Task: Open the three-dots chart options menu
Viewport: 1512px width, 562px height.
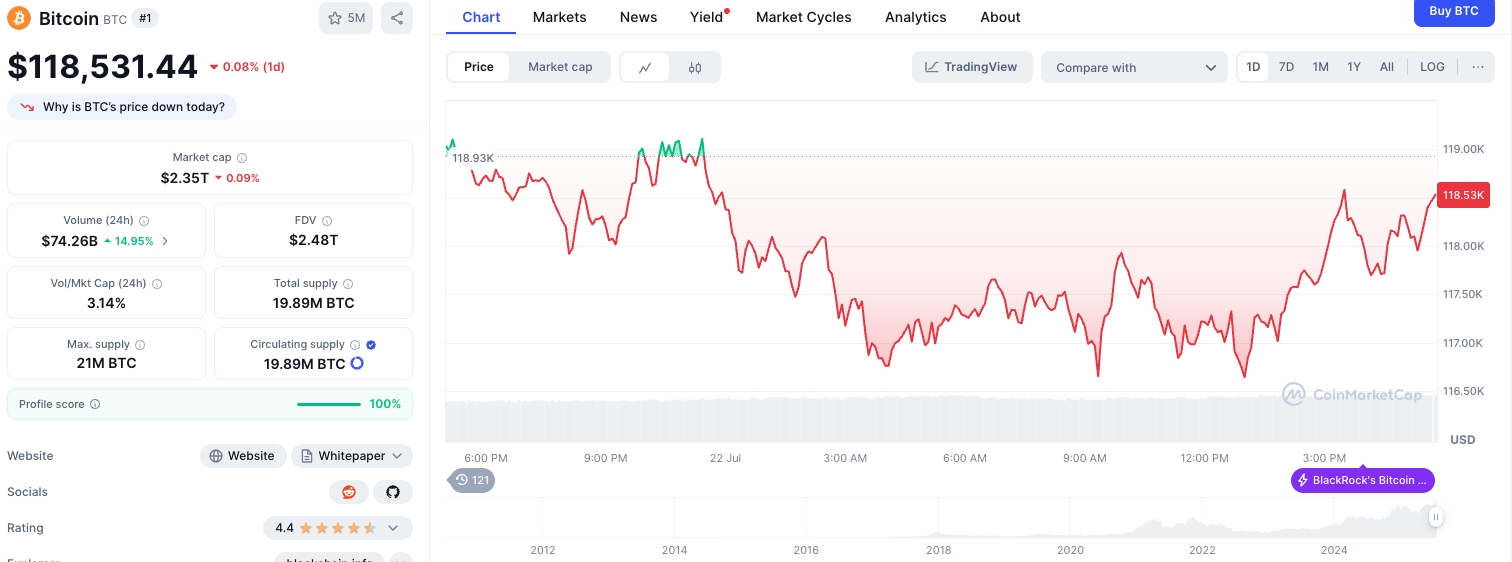Action: [1477, 67]
